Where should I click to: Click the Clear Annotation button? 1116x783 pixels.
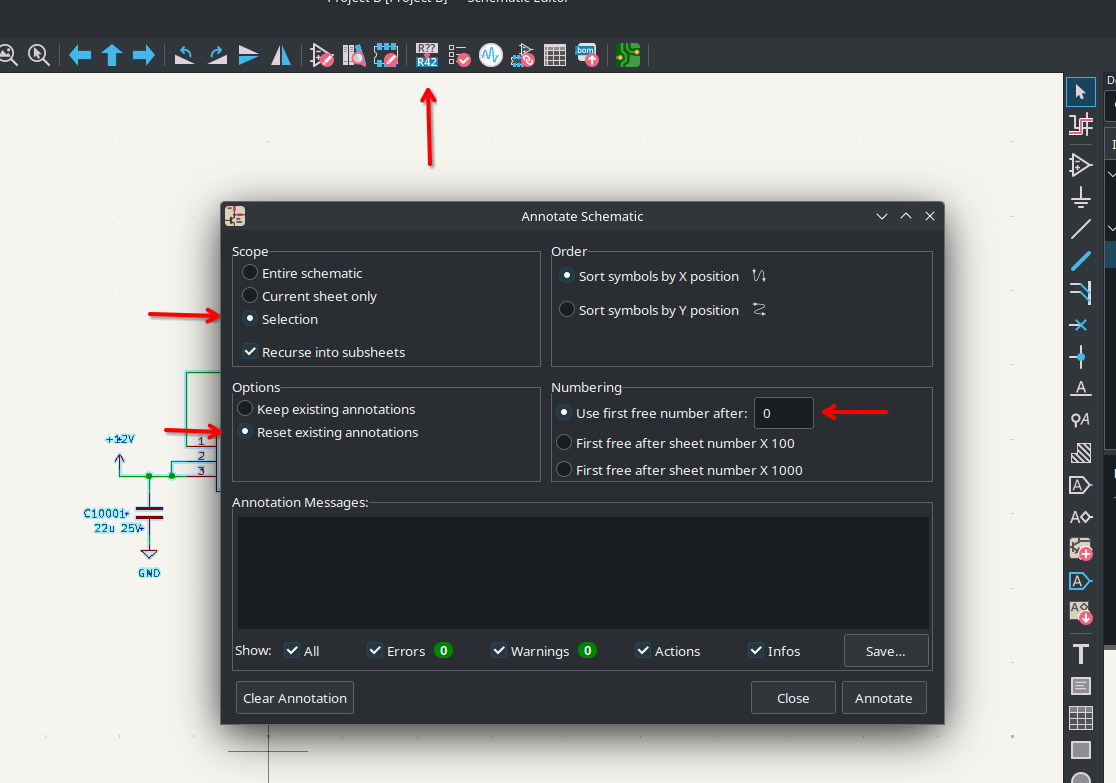pos(295,698)
